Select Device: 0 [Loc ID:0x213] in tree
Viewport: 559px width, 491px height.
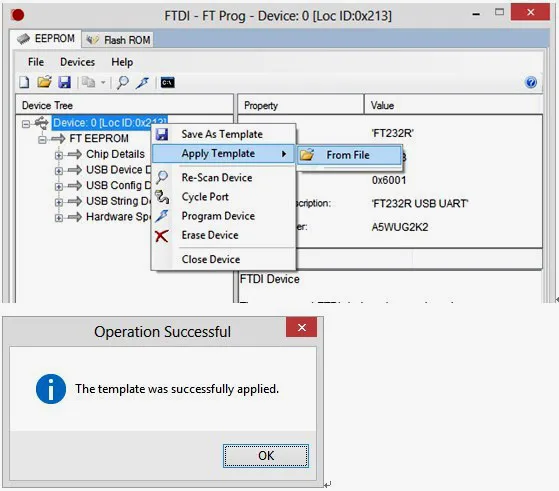(110, 123)
